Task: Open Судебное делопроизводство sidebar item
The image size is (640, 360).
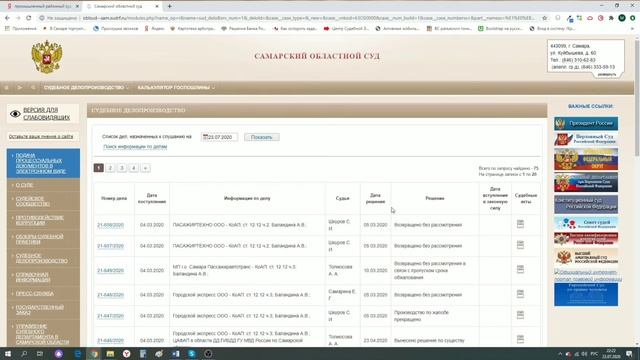Action: coord(41,258)
